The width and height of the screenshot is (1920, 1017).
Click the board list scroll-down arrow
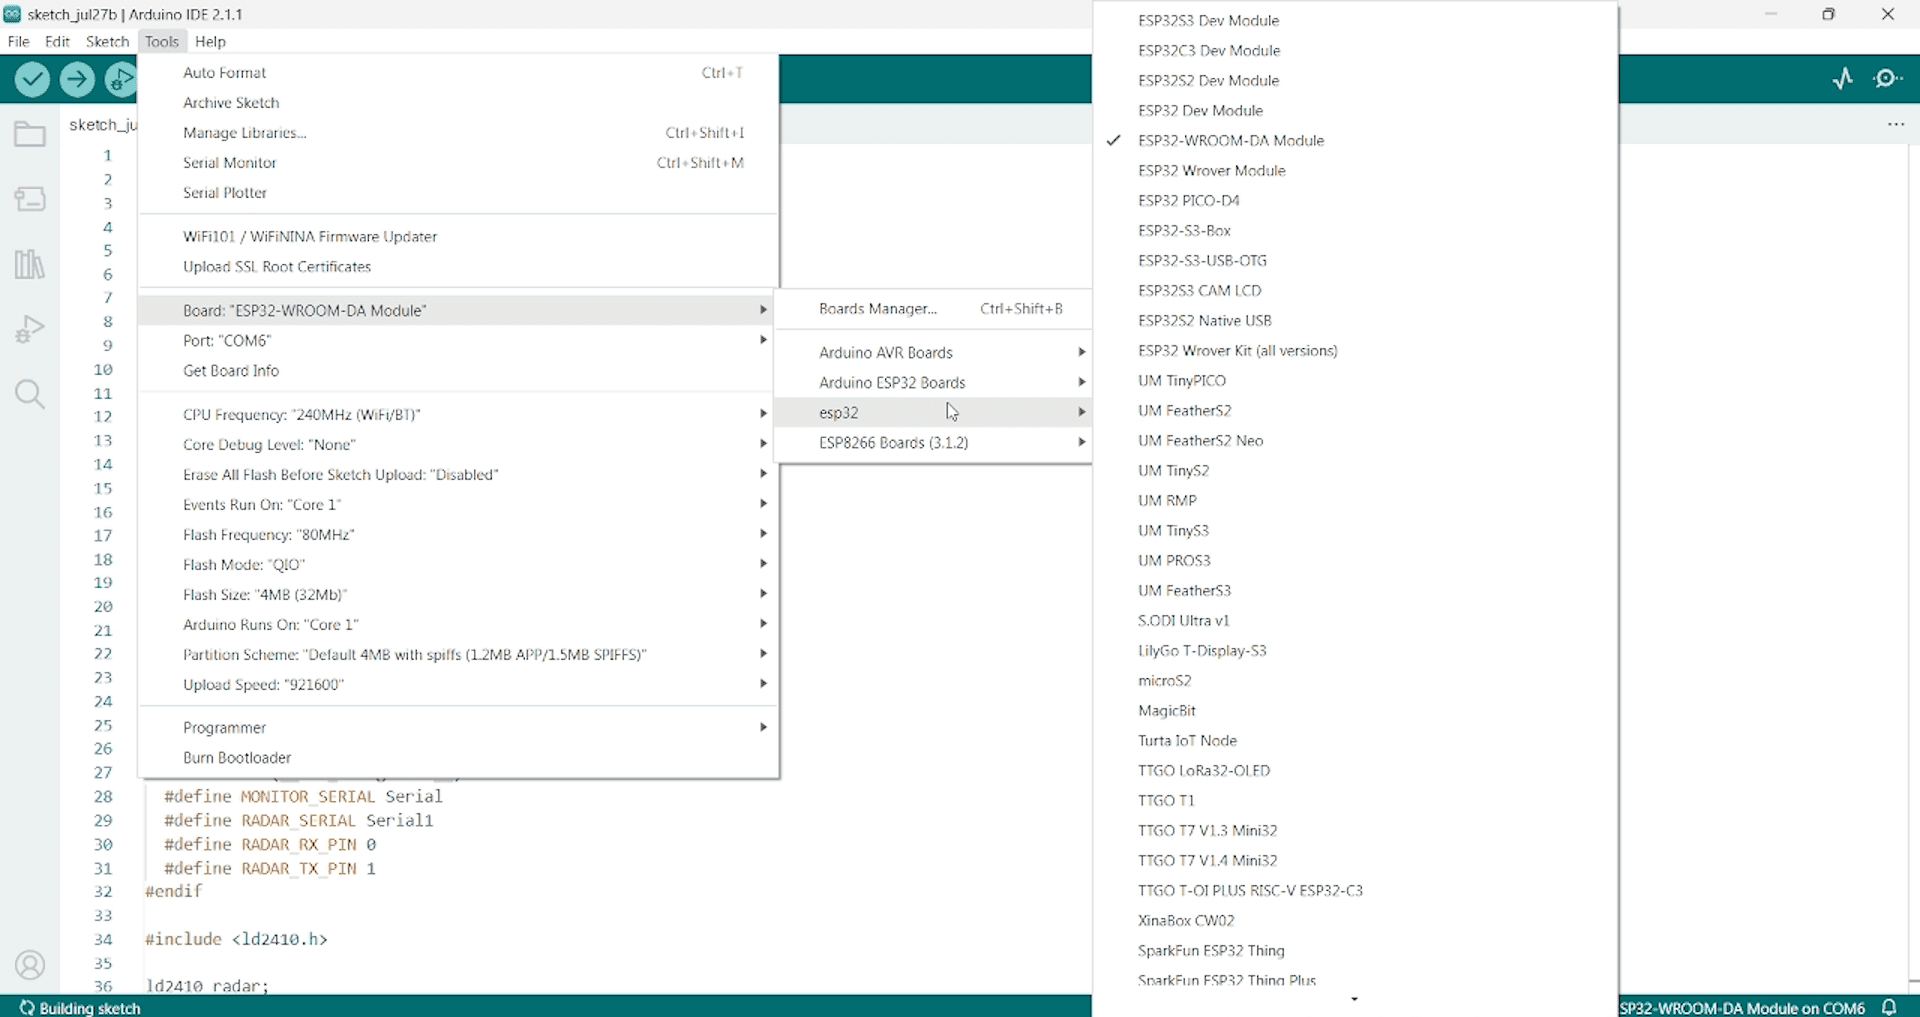(x=1355, y=999)
